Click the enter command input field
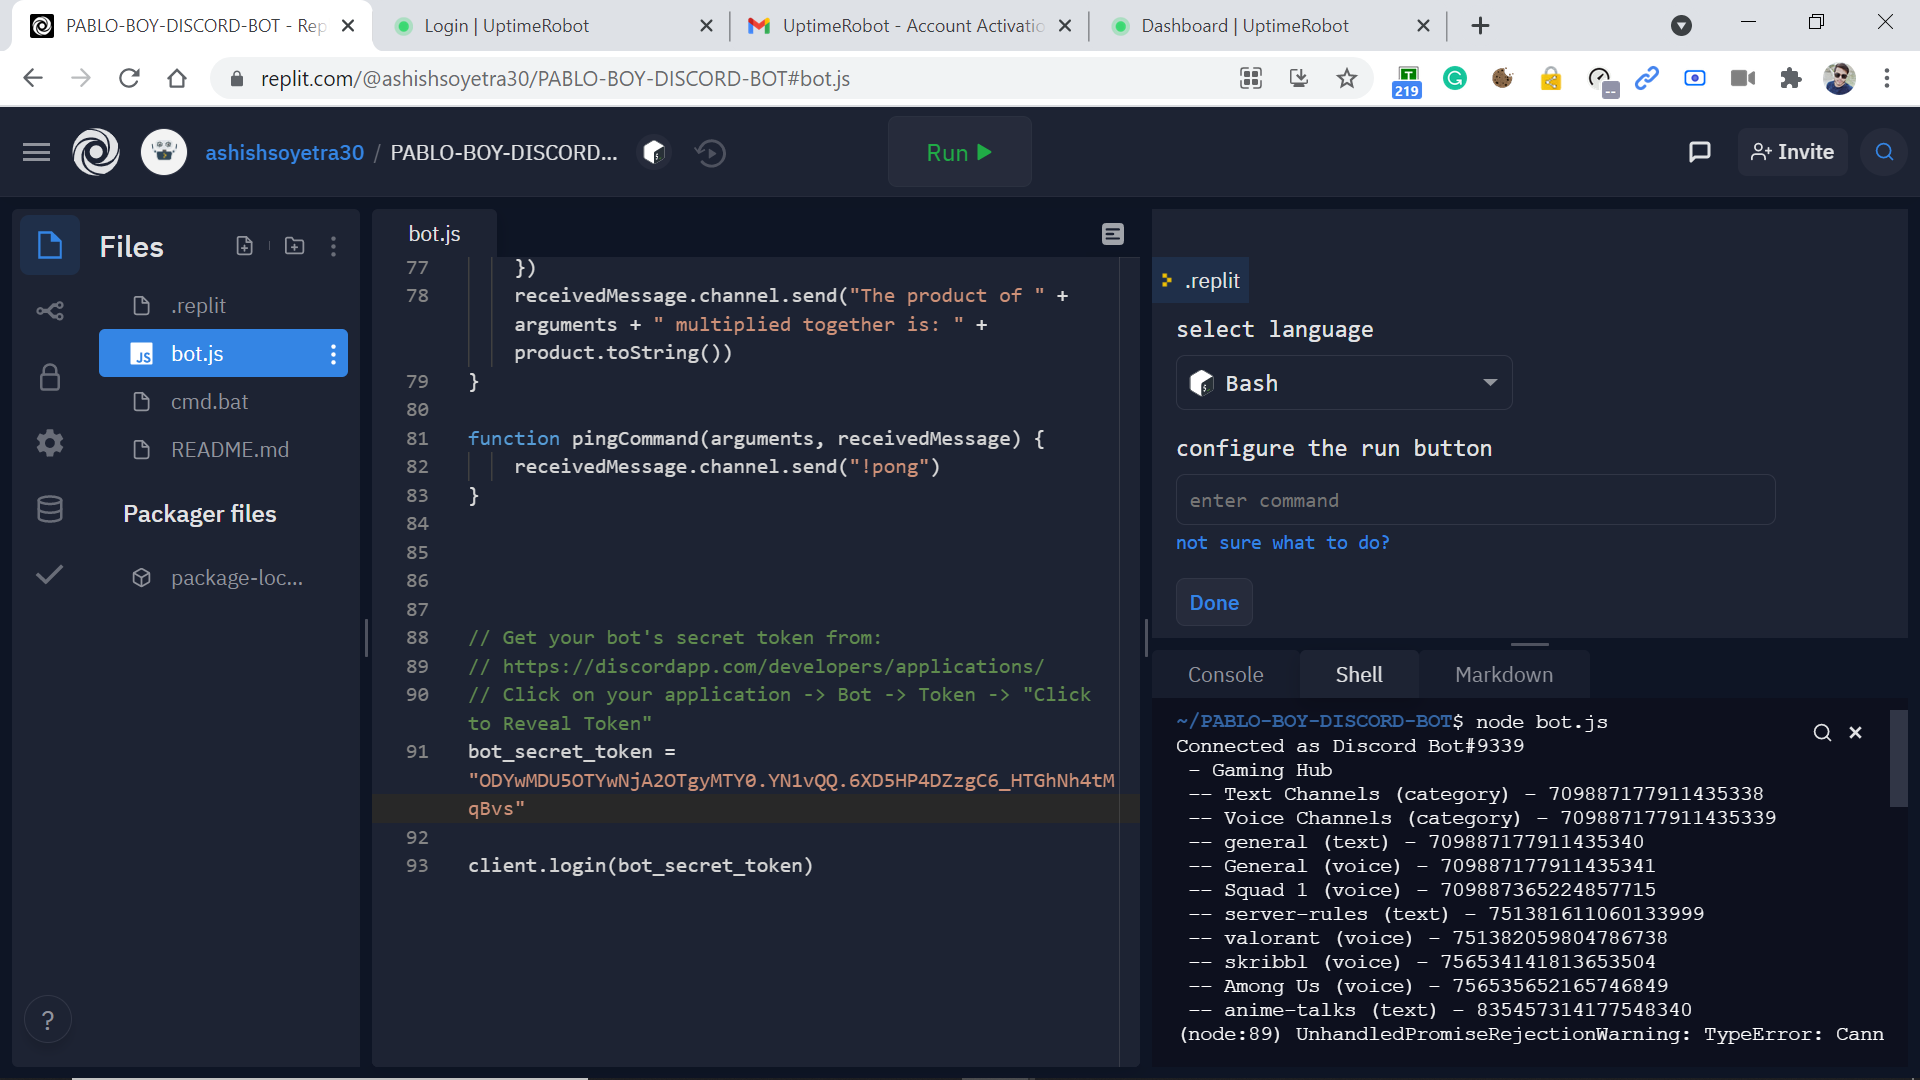 click(1475, 500)
